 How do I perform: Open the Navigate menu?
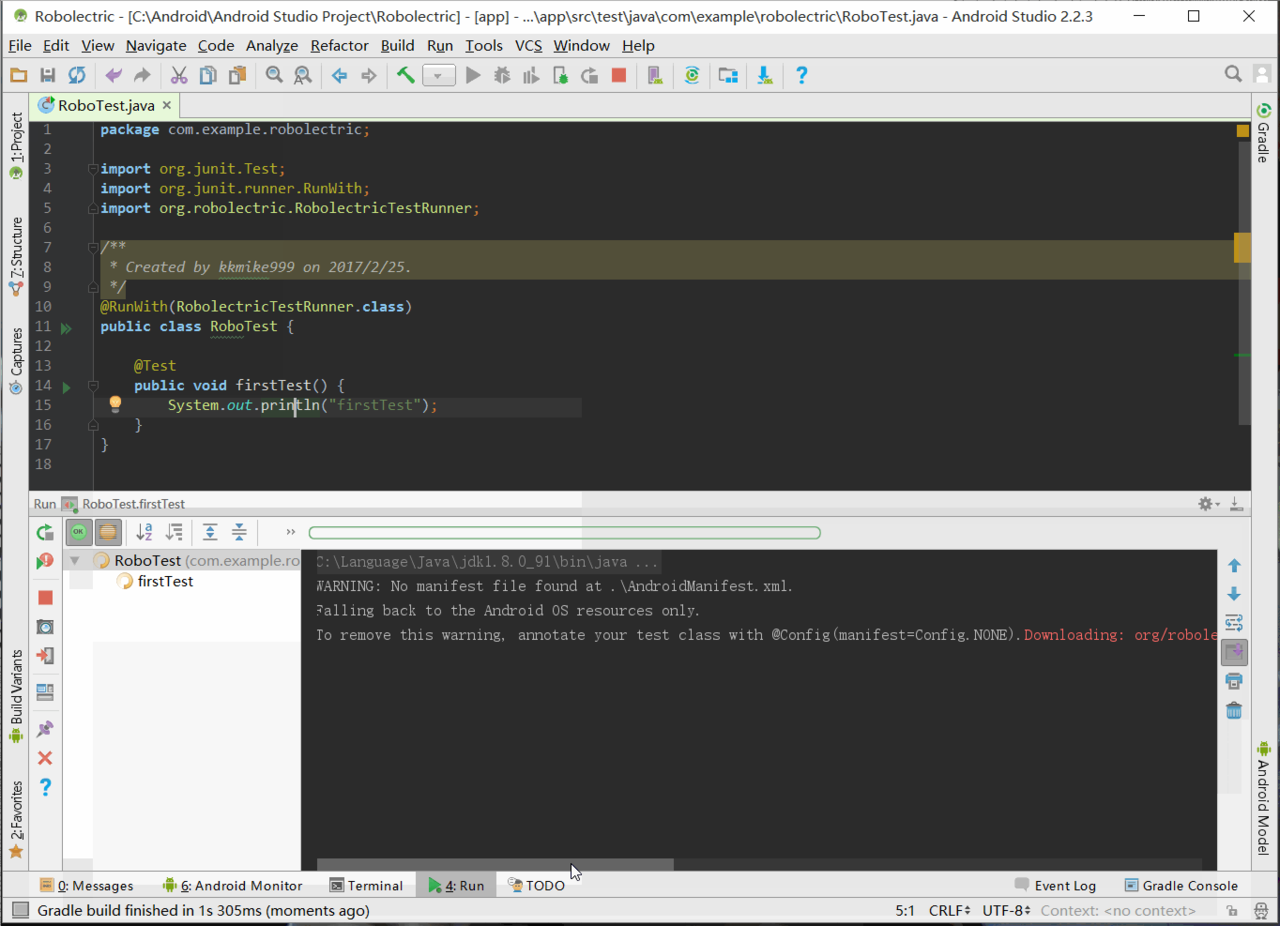pos(156,45)
